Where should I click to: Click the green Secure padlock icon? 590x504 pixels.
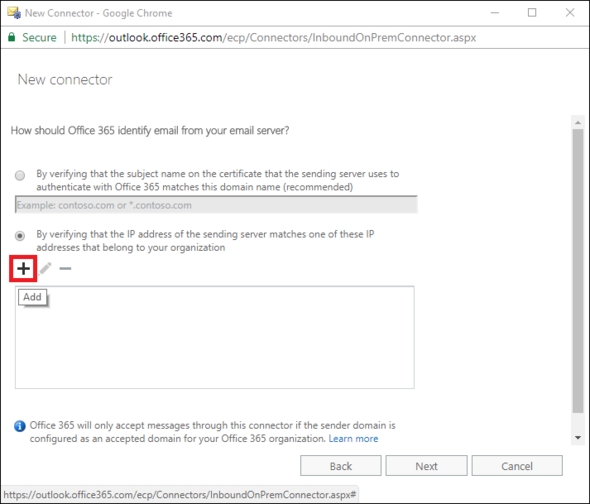point(12,37)
